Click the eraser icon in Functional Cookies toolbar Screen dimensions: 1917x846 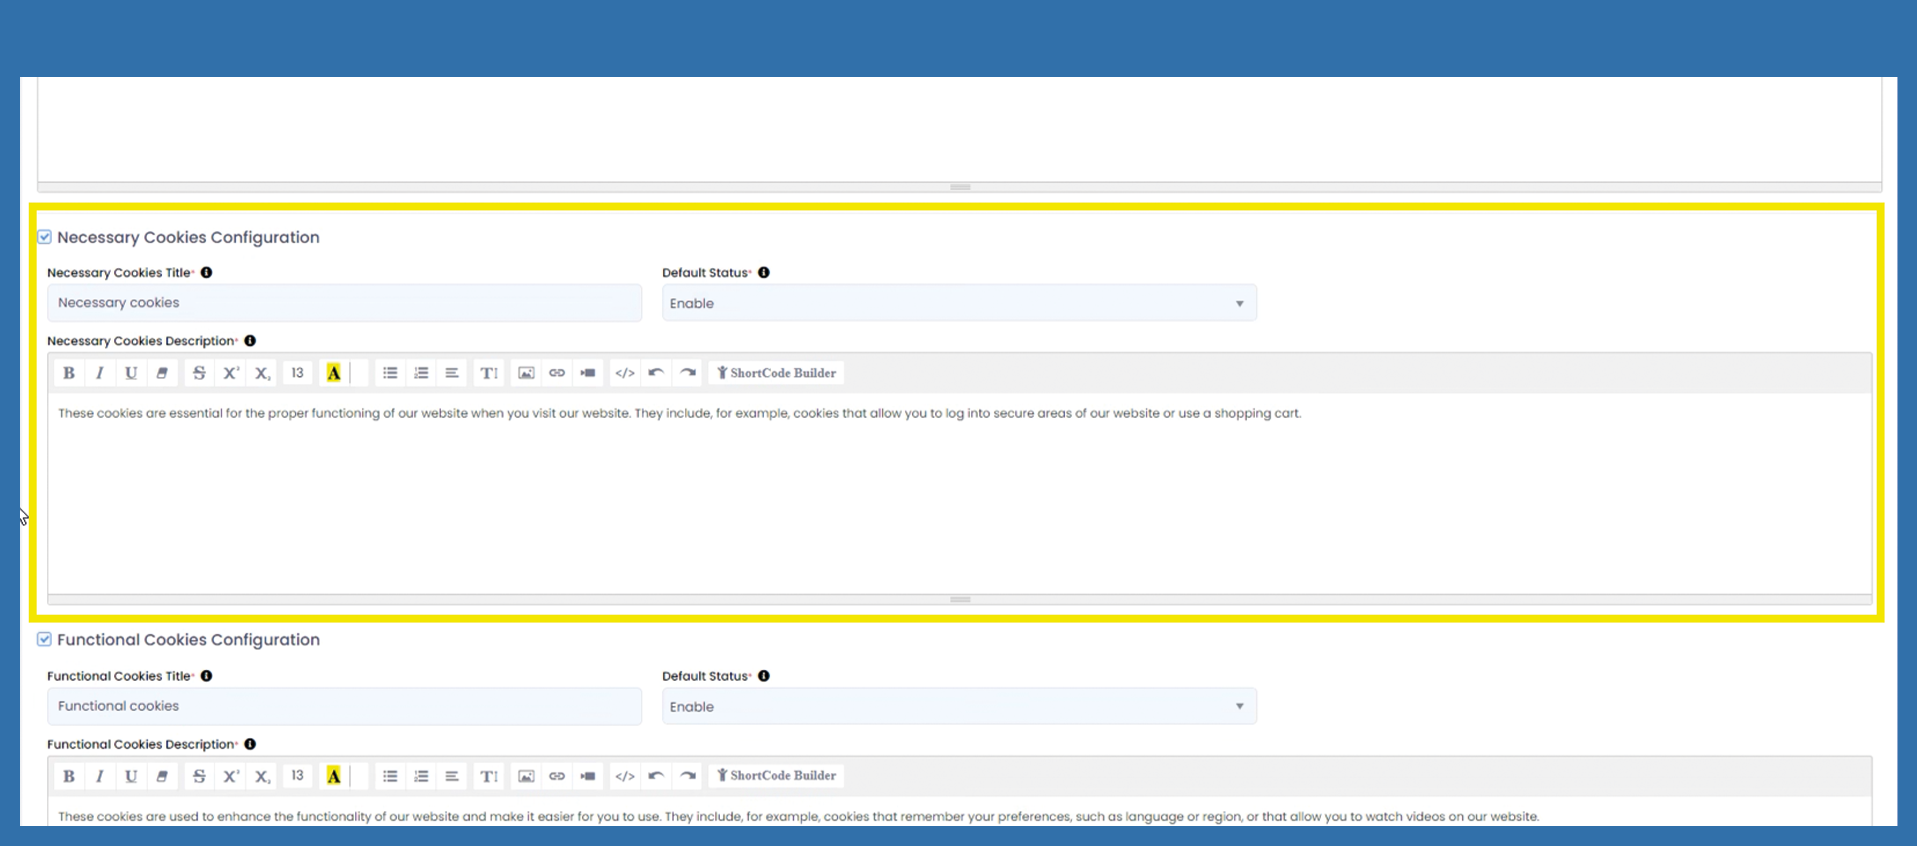(x=162, y=776)
